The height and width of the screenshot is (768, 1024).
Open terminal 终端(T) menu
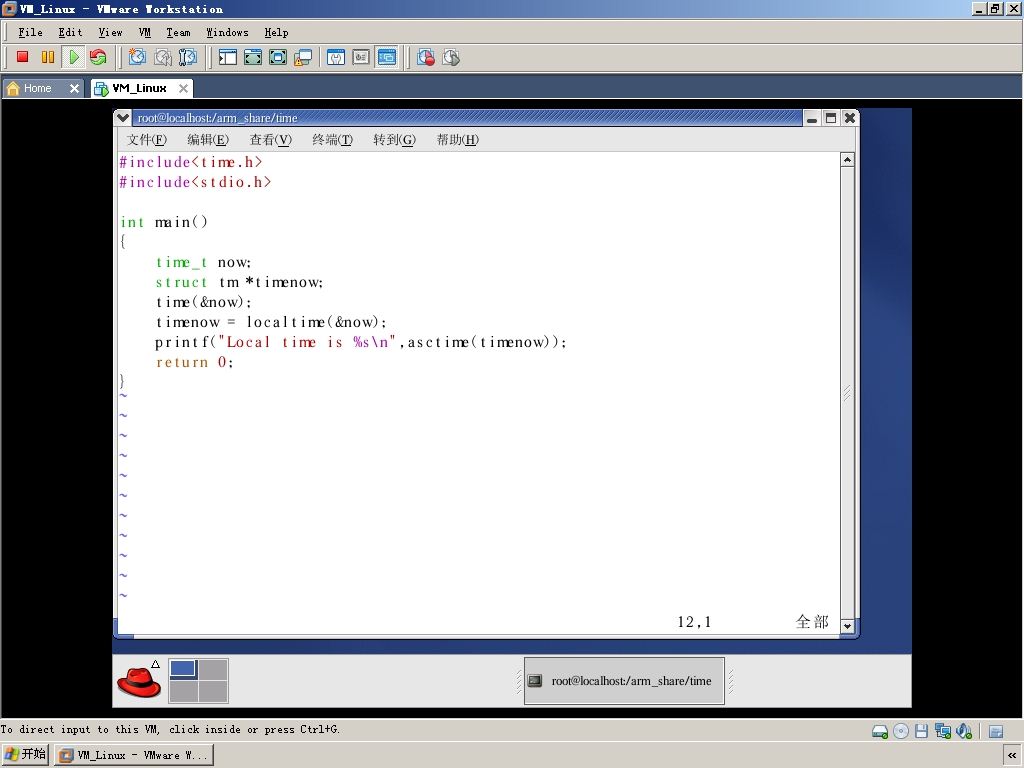click(332, 140)
